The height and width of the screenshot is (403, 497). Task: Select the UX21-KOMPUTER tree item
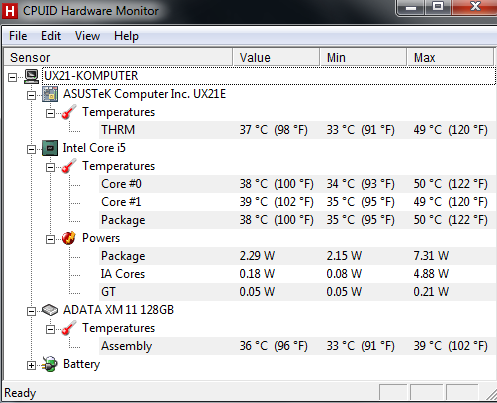[x=91, y=76]
